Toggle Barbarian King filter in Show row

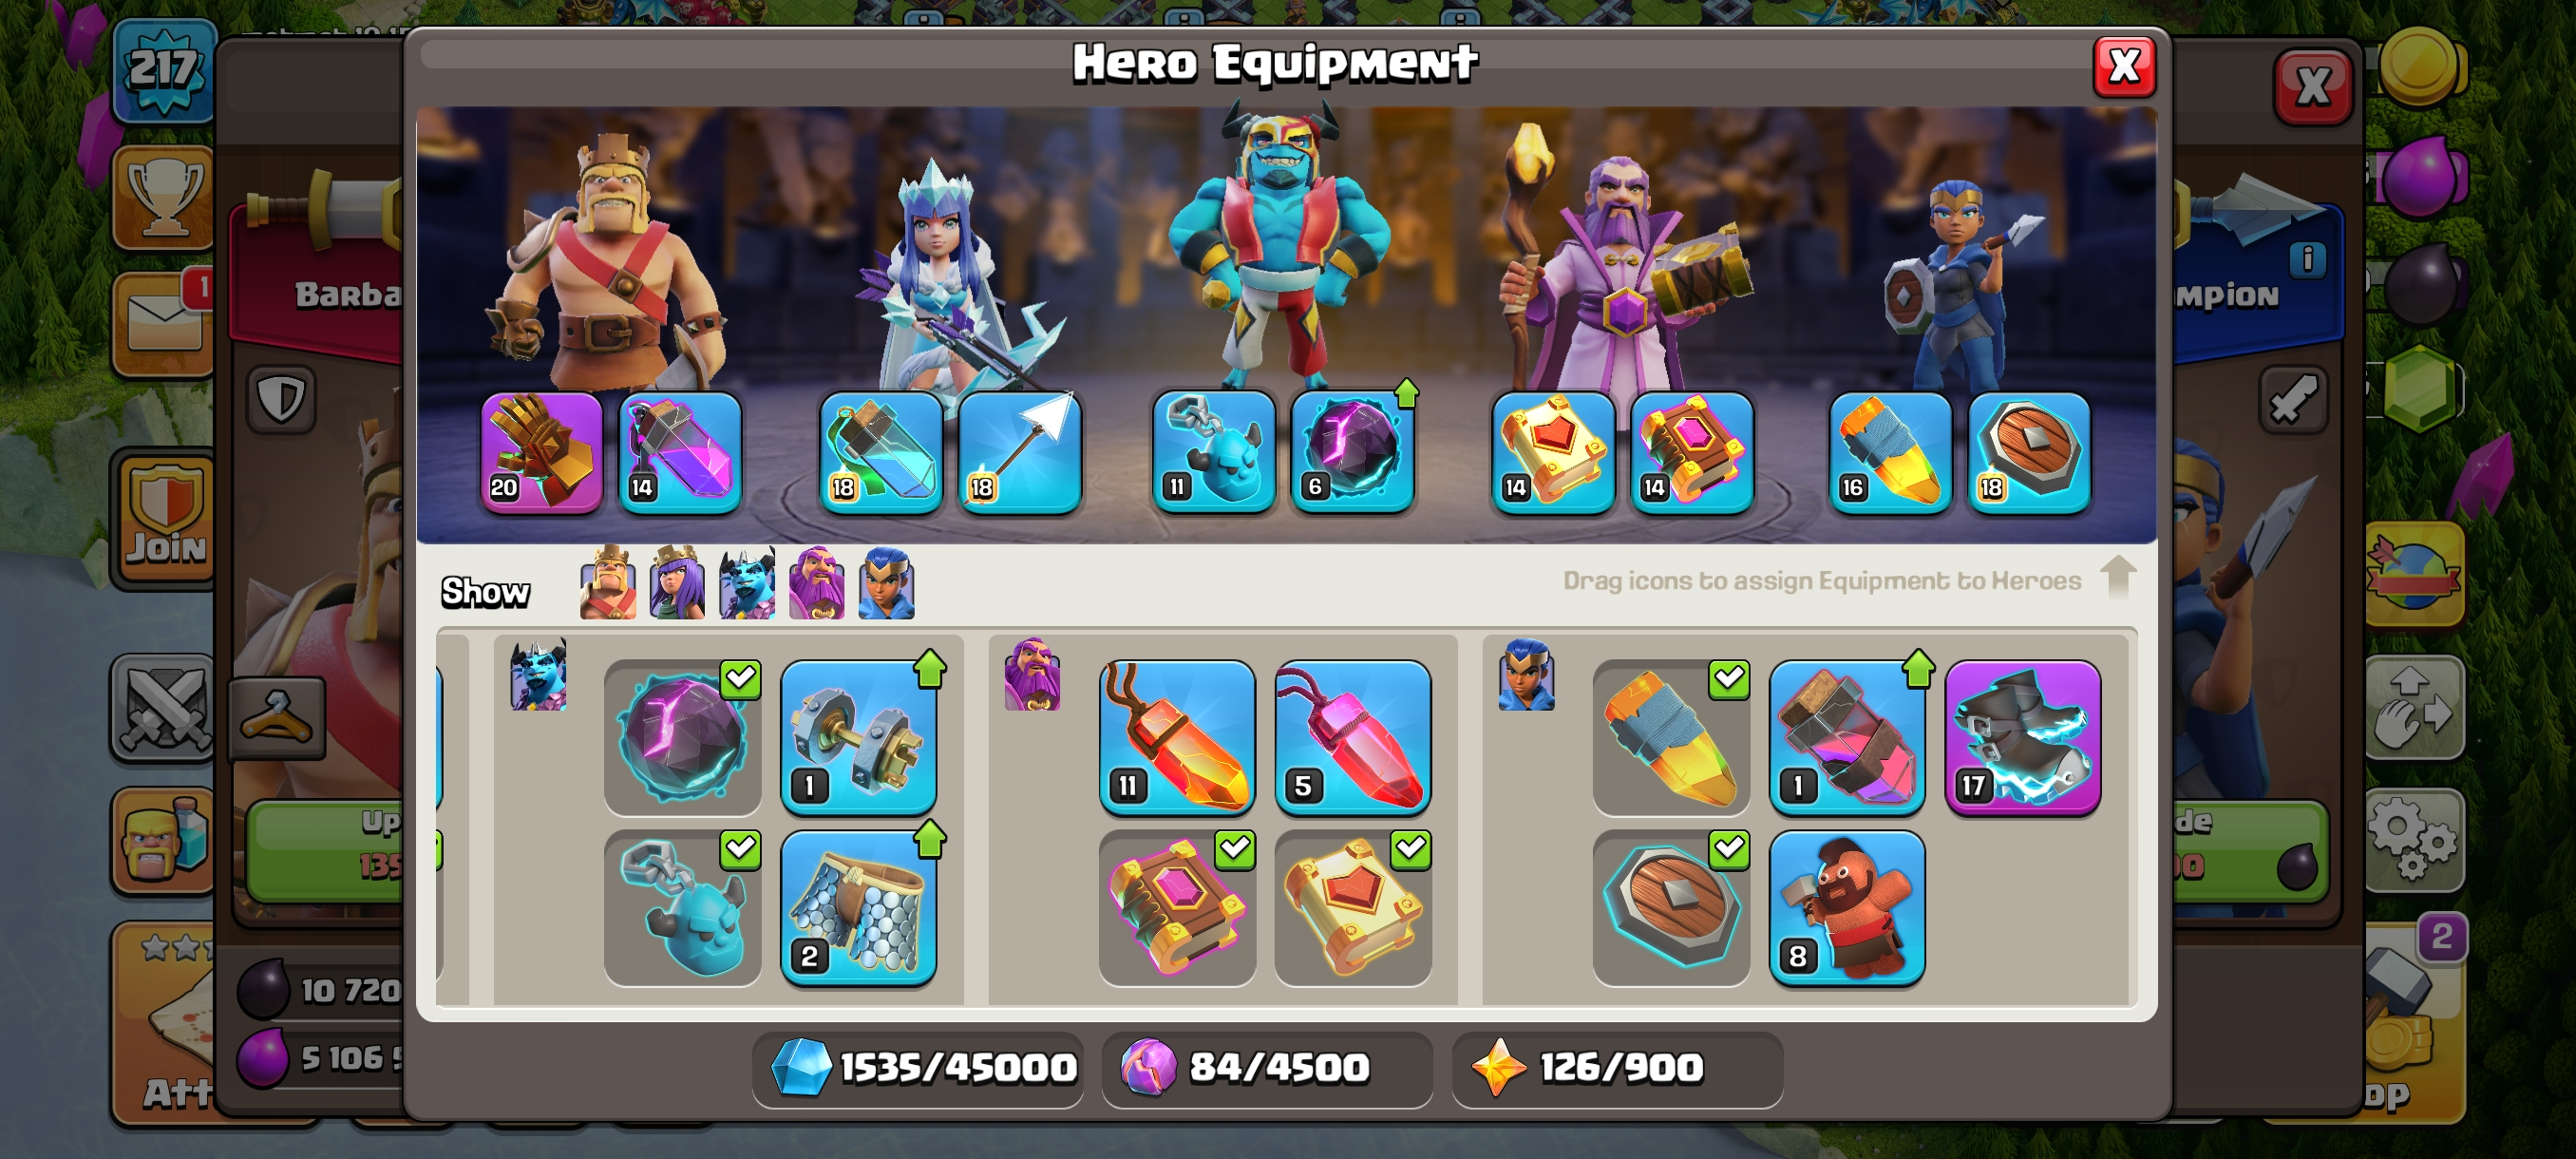[x=608, y=583]
